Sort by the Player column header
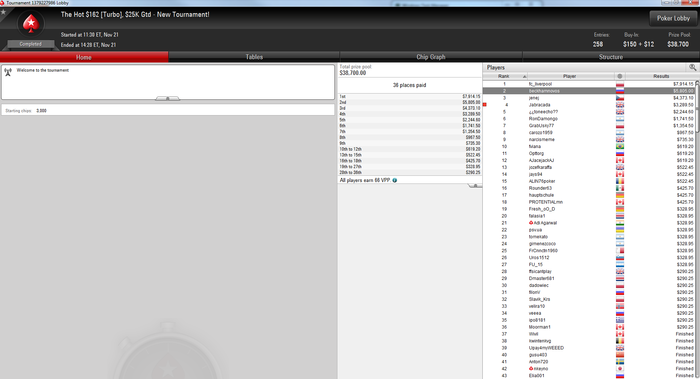Screen dimensions: 700x379 tap(570, 76)
